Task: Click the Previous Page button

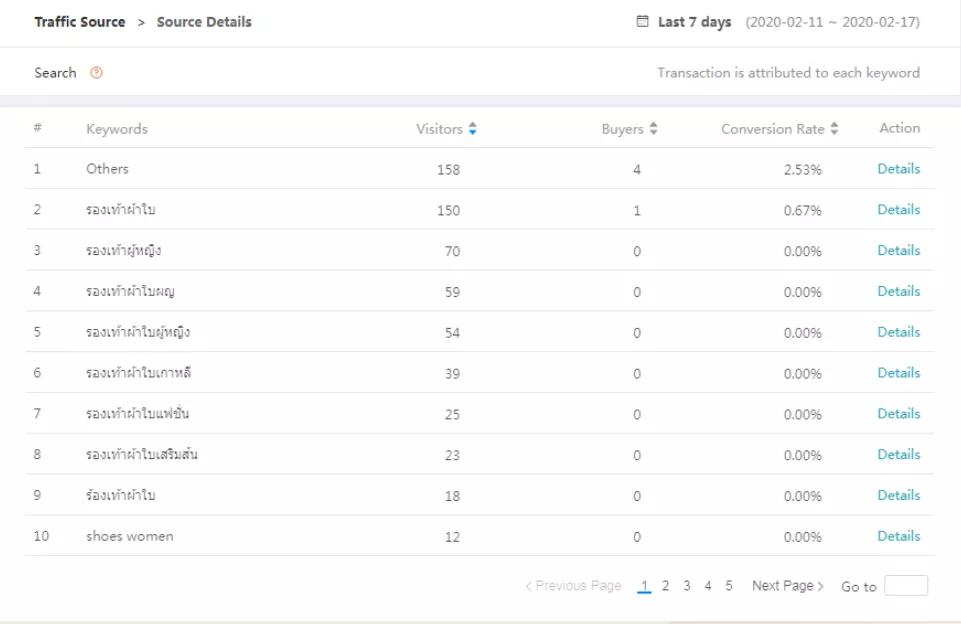Action: [574, 586]
